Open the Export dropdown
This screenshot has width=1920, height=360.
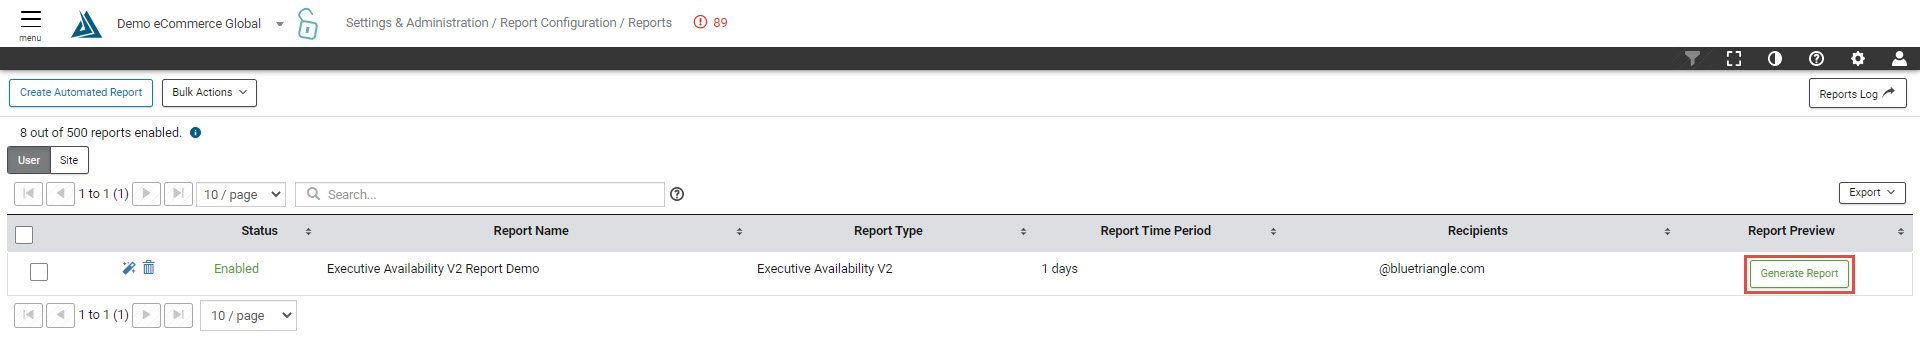[1872, 193]
